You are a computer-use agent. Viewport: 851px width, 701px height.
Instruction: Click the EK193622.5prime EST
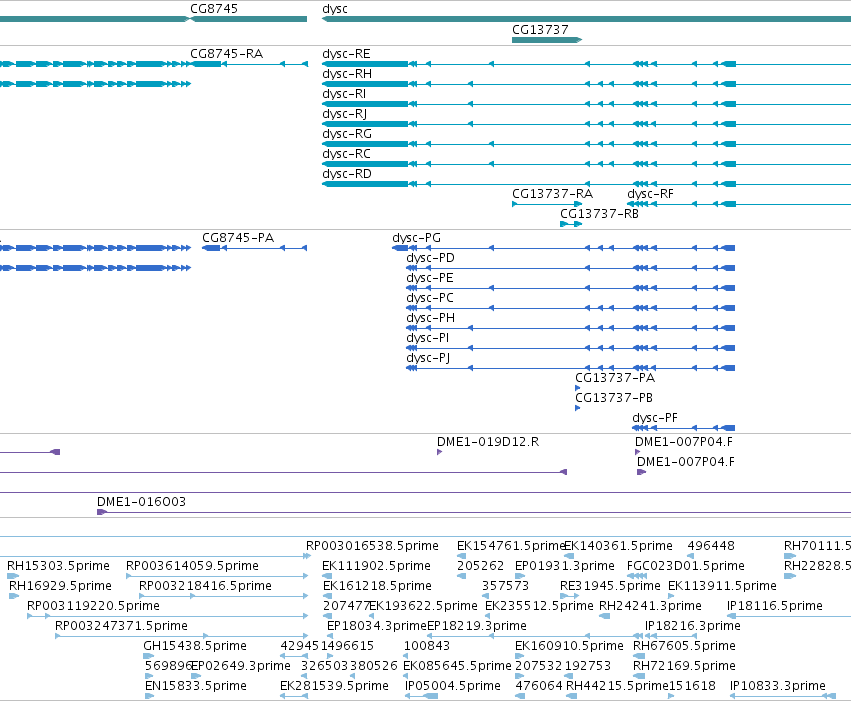coord(423,606)
